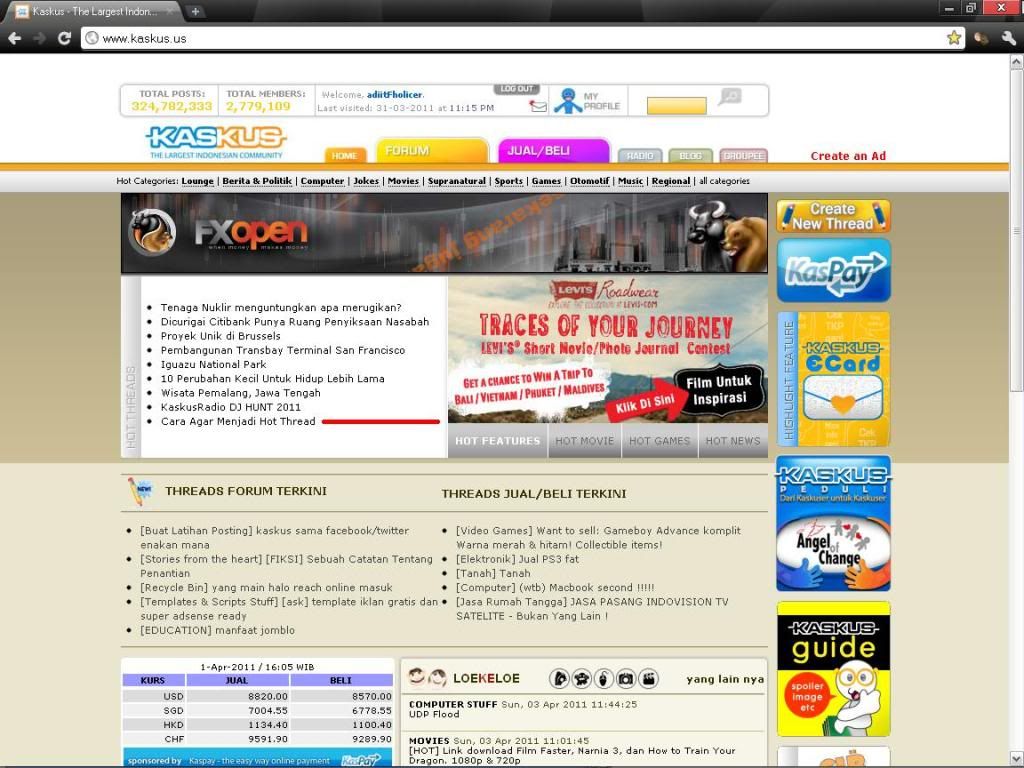The image size is (1024, 768).
Task: Open hot thread Cara Agar Menjadi Hot Thread
Action: click(x=238, y=421)
